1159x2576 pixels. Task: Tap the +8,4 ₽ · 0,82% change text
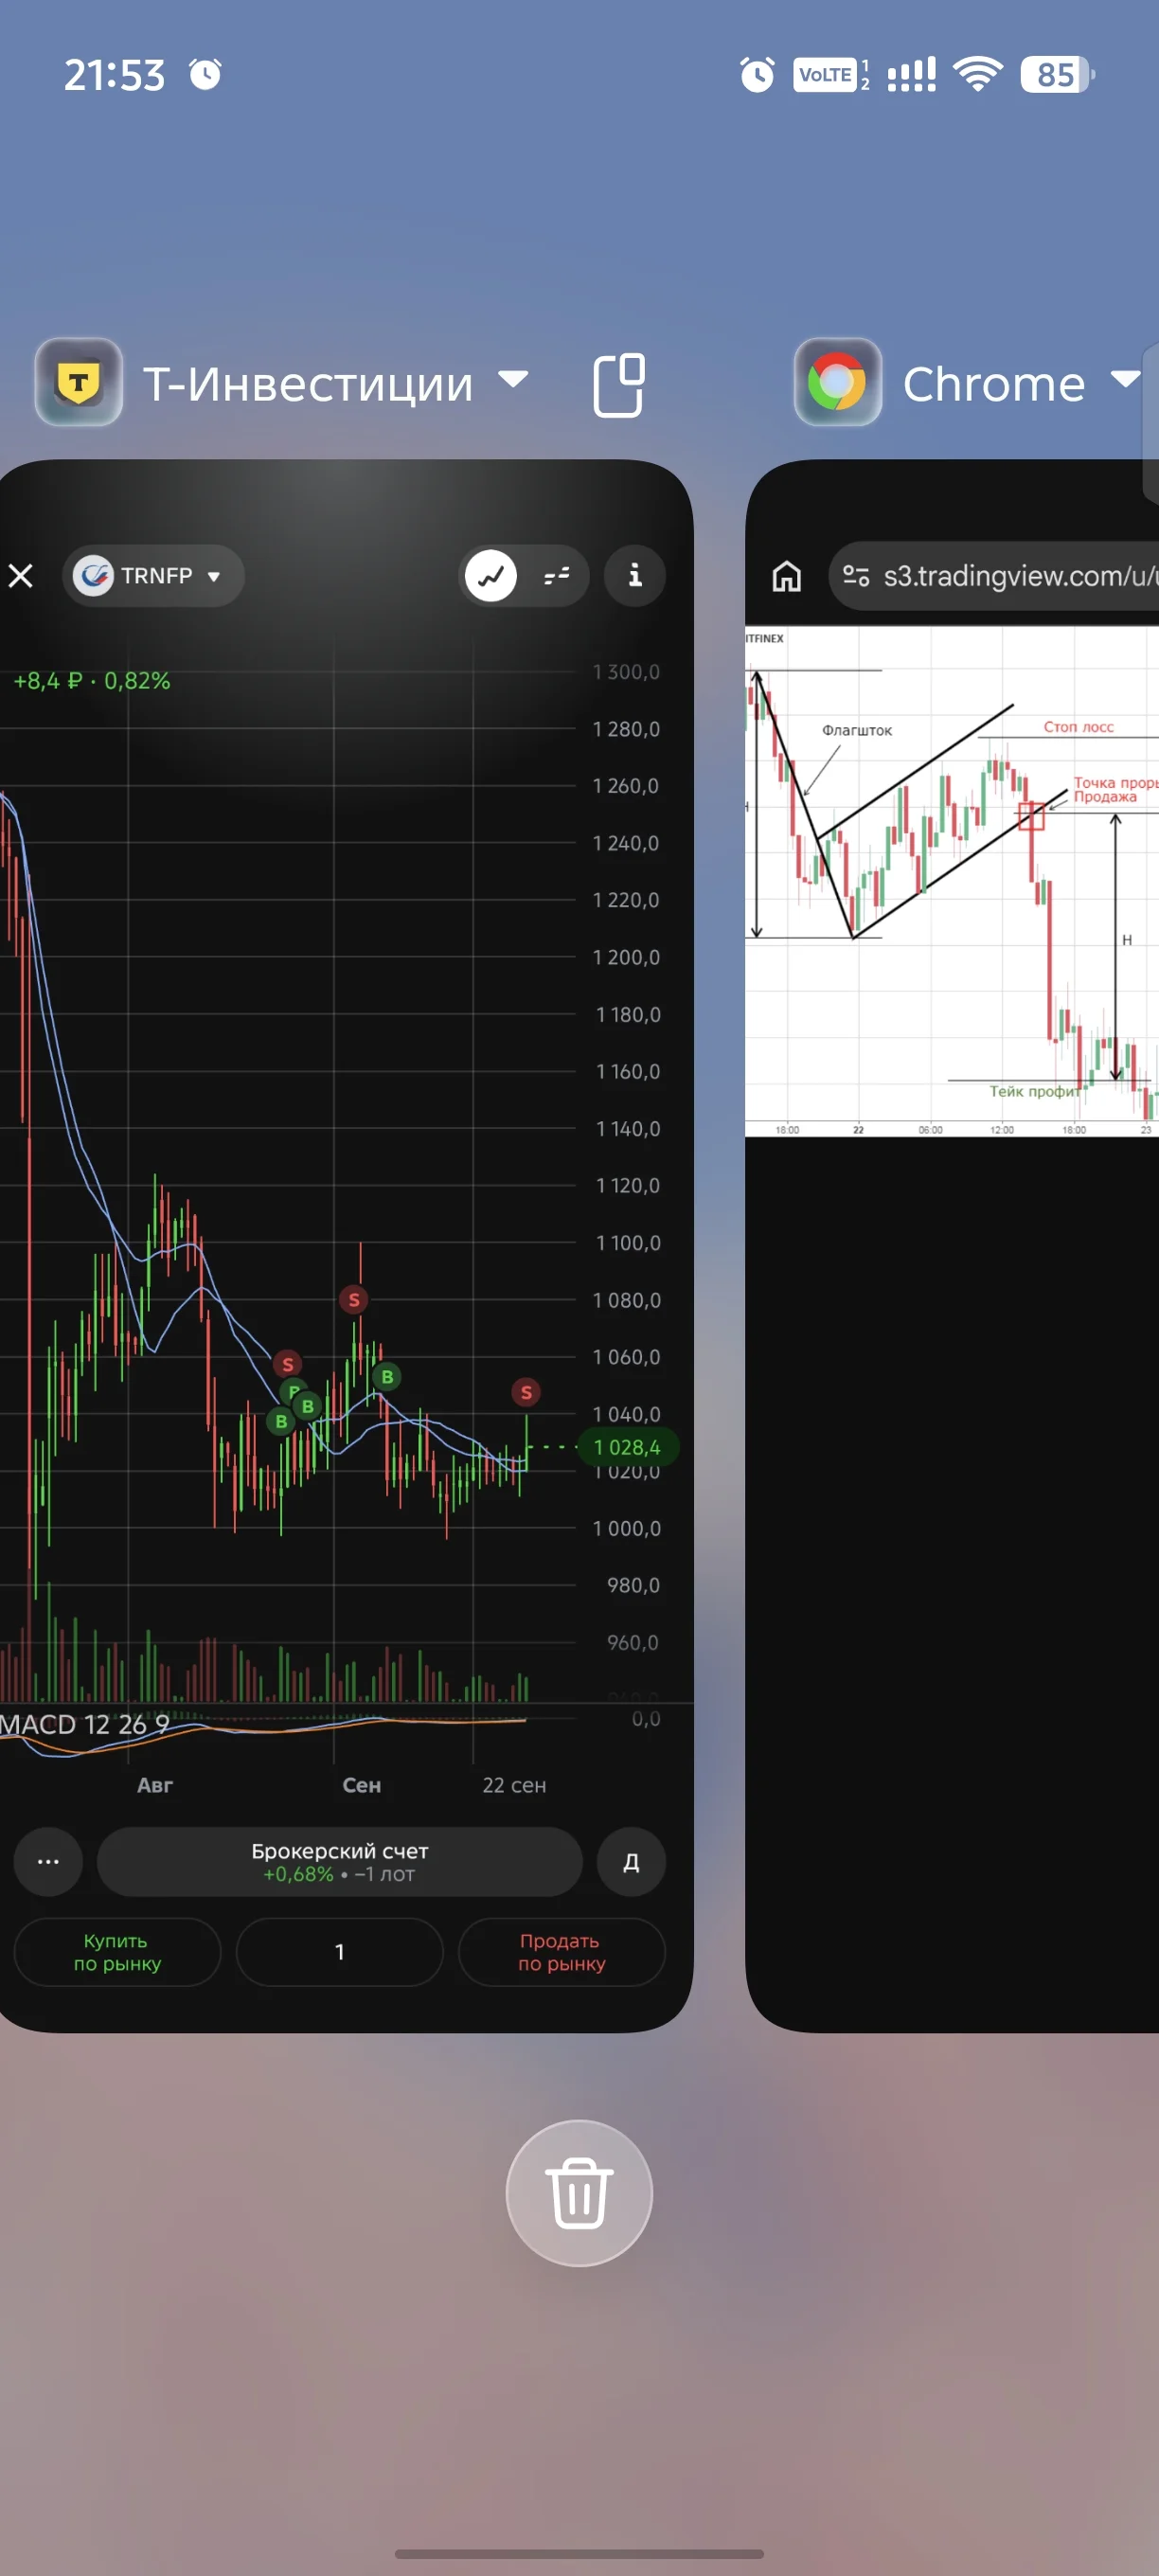pyautogui.click(x=92, y=681)
